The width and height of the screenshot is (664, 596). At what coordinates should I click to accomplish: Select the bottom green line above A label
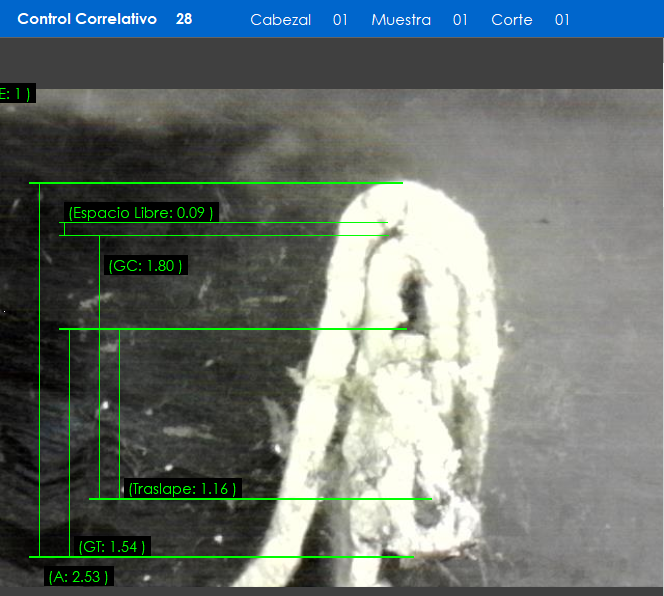(220, 556)
